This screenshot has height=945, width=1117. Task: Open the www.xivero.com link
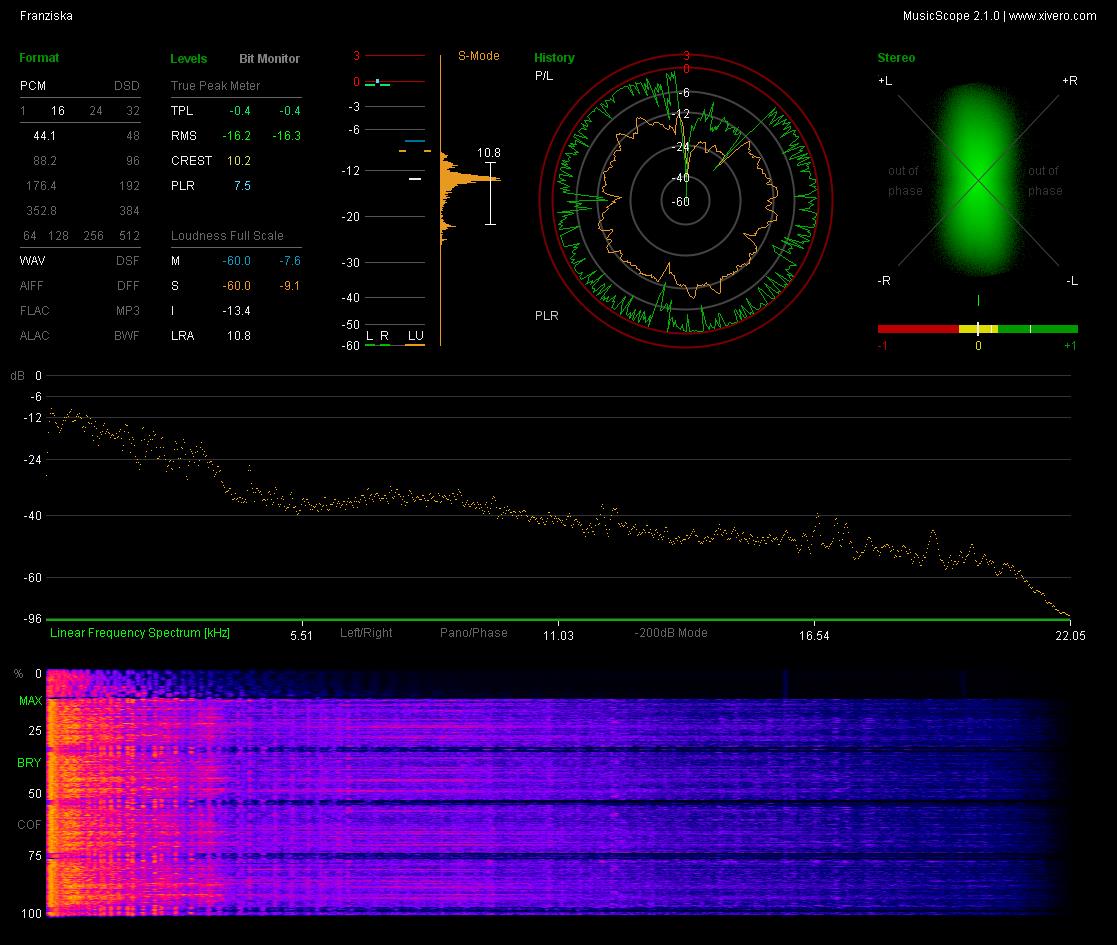1053,16
